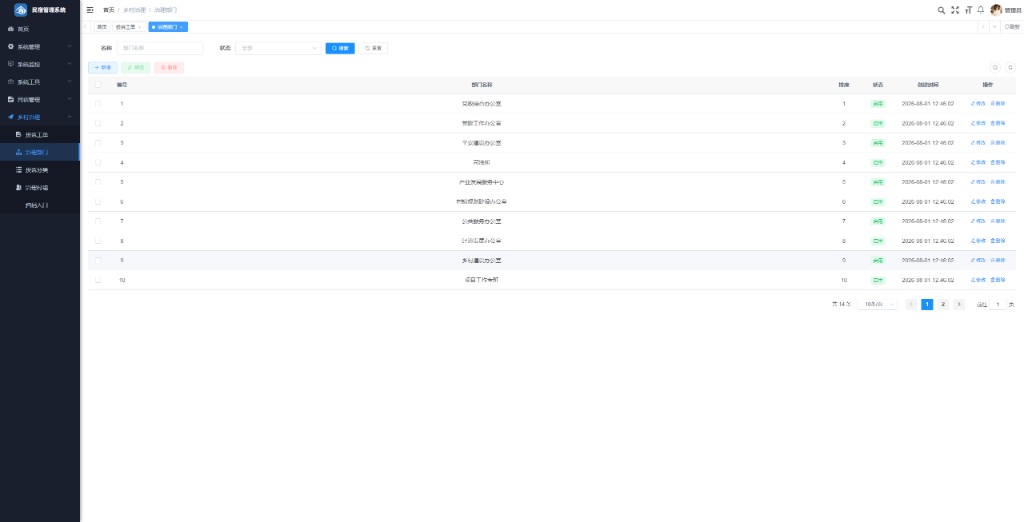Switch to the 首页 tab
Viewport: 1024px width, 522px height.
point(102,27)
